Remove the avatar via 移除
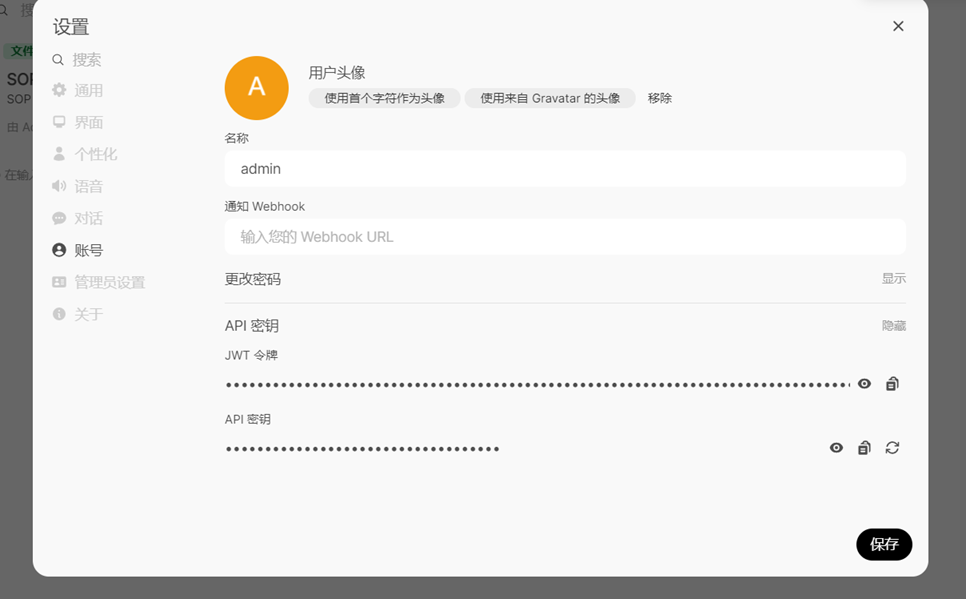The height and width of the screenshot is (599, 966). click(x=660, y=98)
